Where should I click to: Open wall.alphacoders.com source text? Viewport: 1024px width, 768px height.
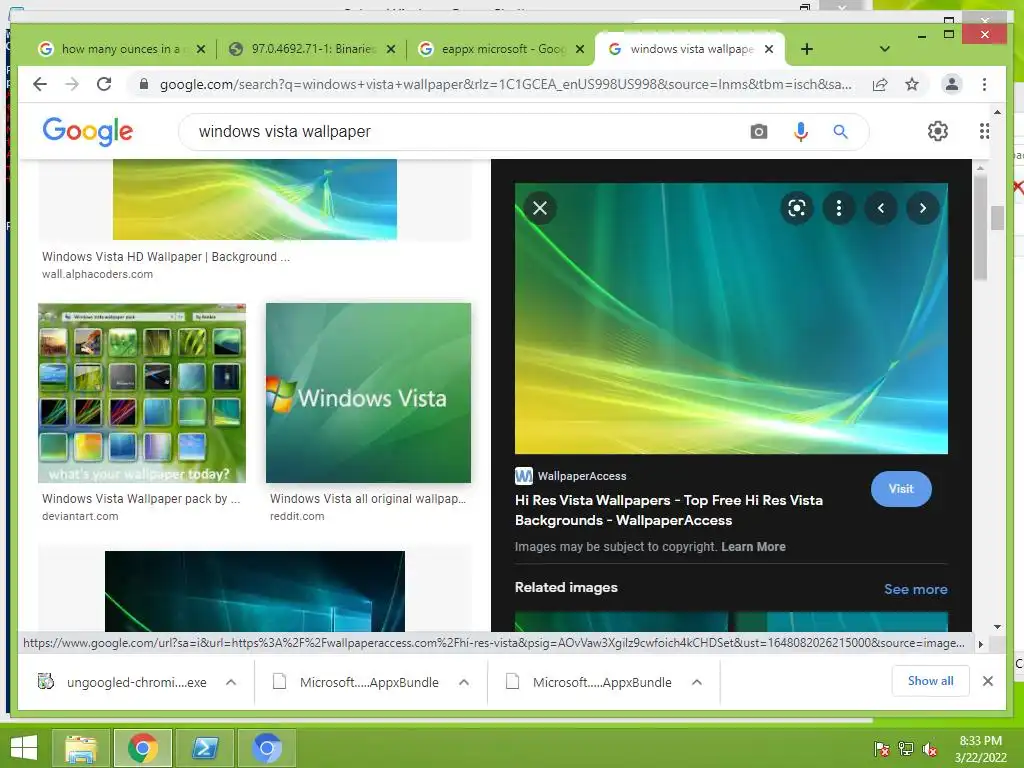tap(97, 274)
